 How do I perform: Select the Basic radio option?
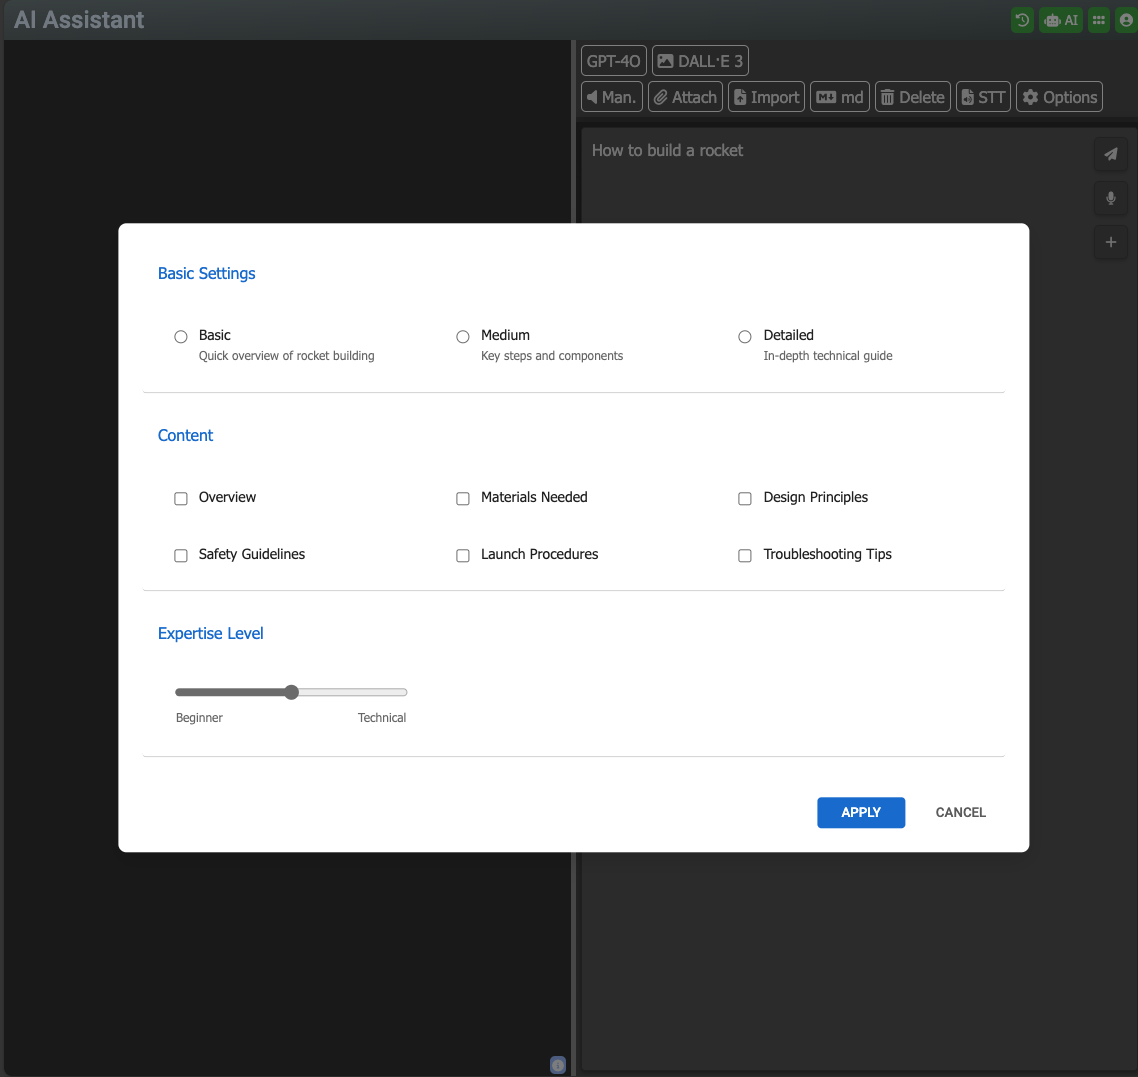click(181, 337)
